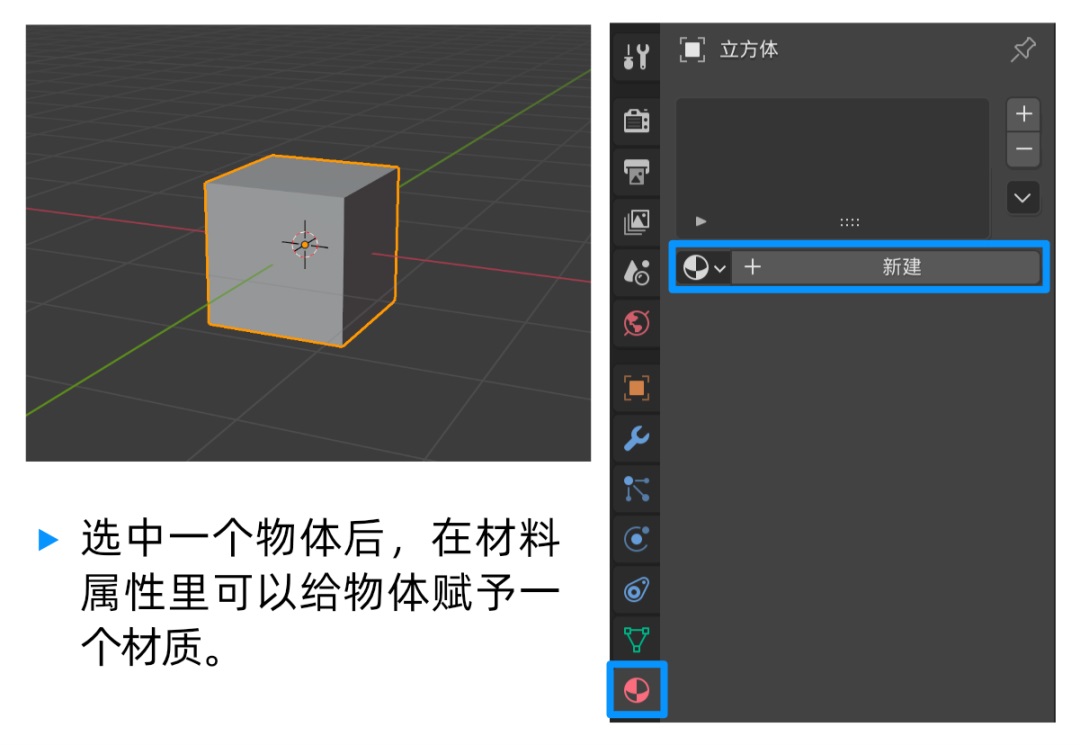The image size is (1080, 745).
Task: Toggle the pin icon for 立方体
Action: point(1024,50)
